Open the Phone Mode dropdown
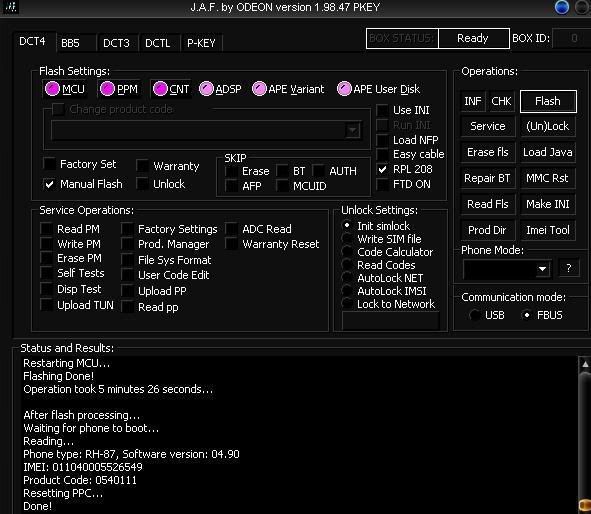The width and height of the screenshot is (591, 514). [542, 269]
